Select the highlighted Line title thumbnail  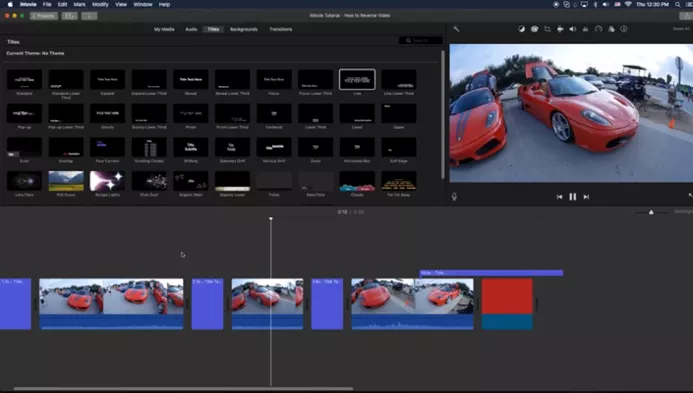357,80
